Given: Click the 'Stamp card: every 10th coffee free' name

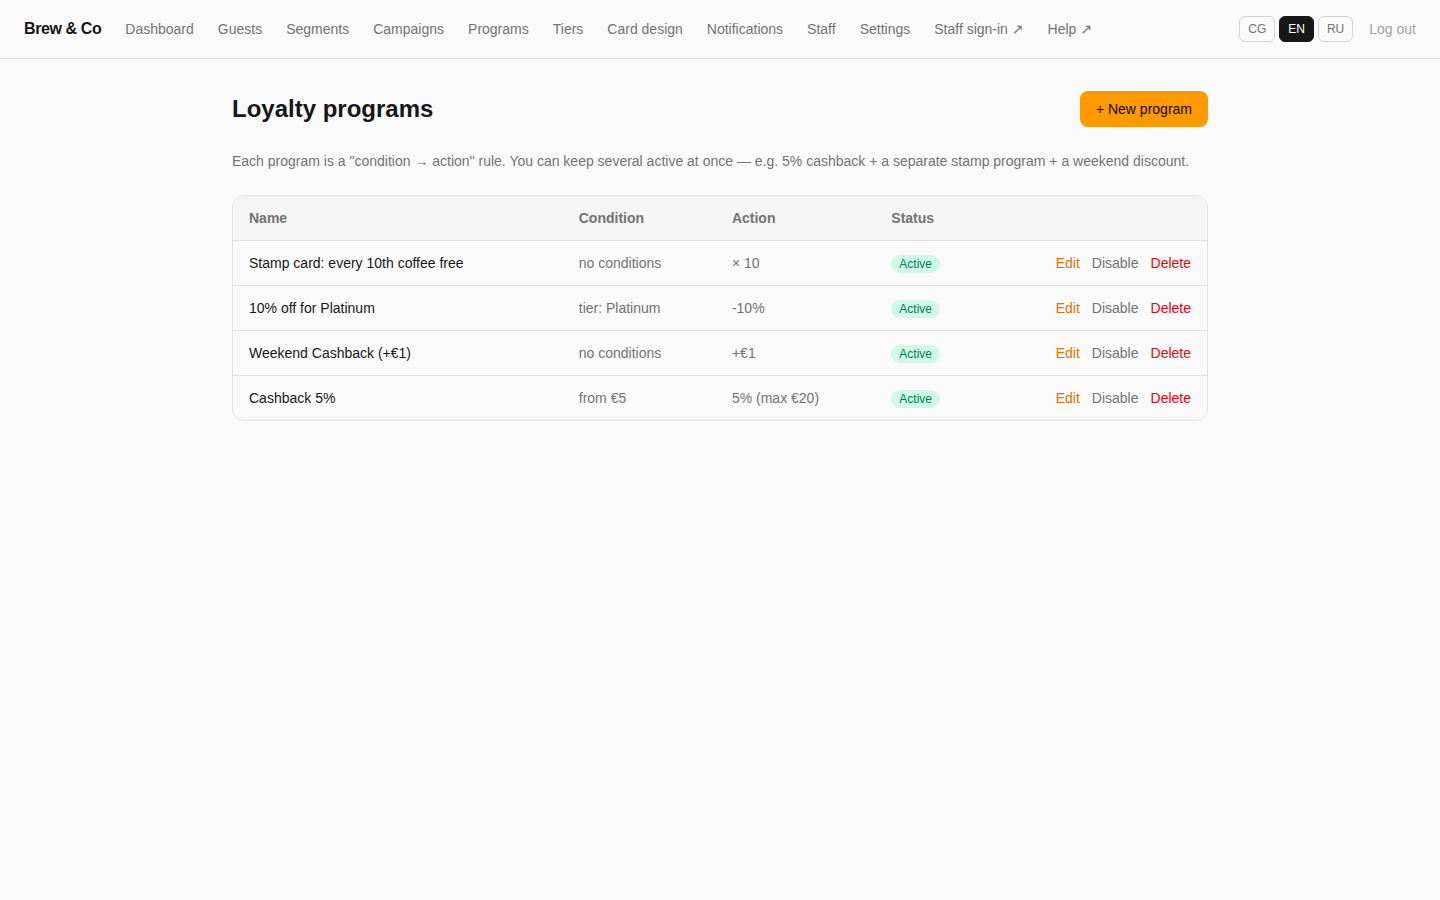Looking at the screenshot, I should (356, 263).
